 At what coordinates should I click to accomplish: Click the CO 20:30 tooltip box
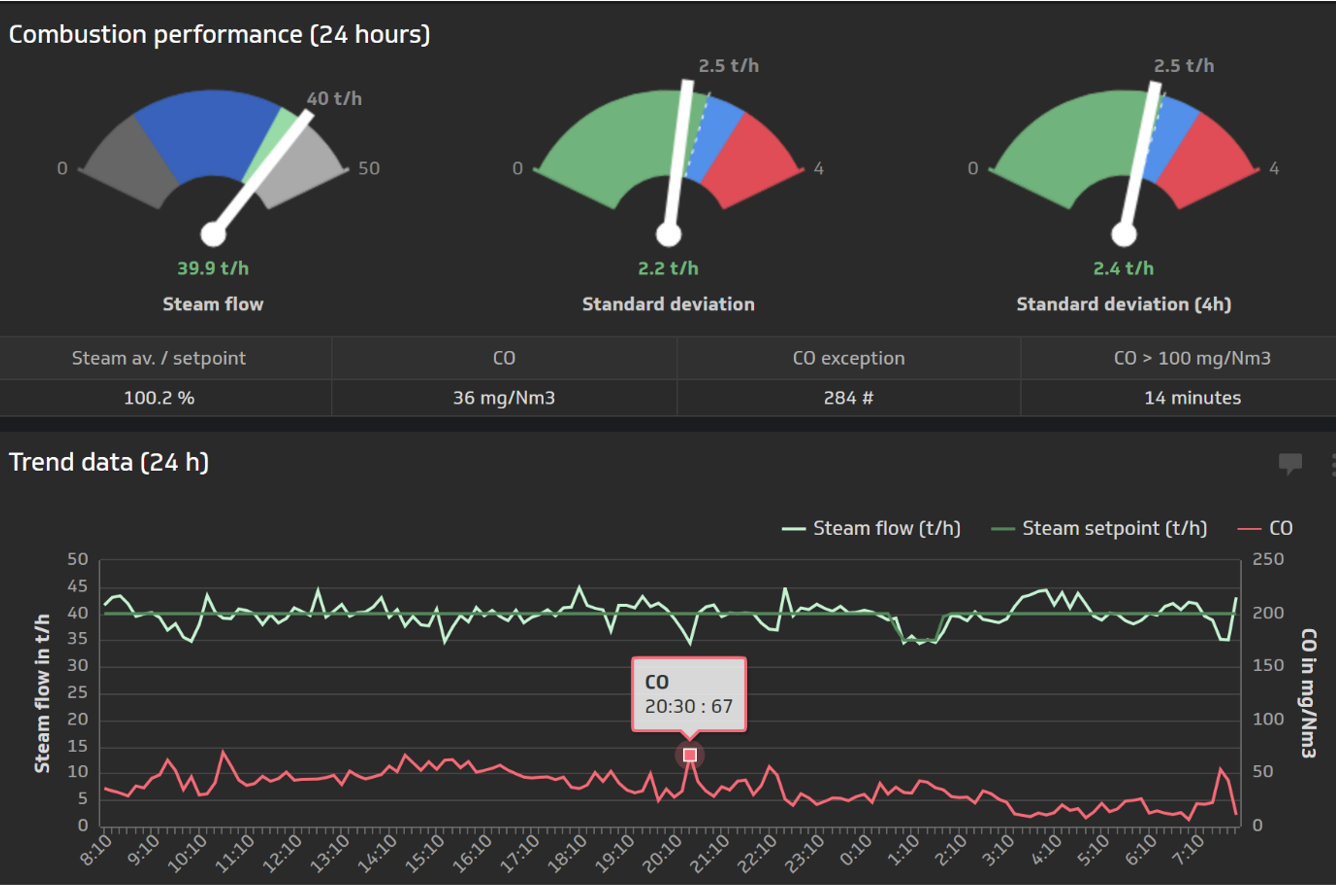tap(688, 696)
